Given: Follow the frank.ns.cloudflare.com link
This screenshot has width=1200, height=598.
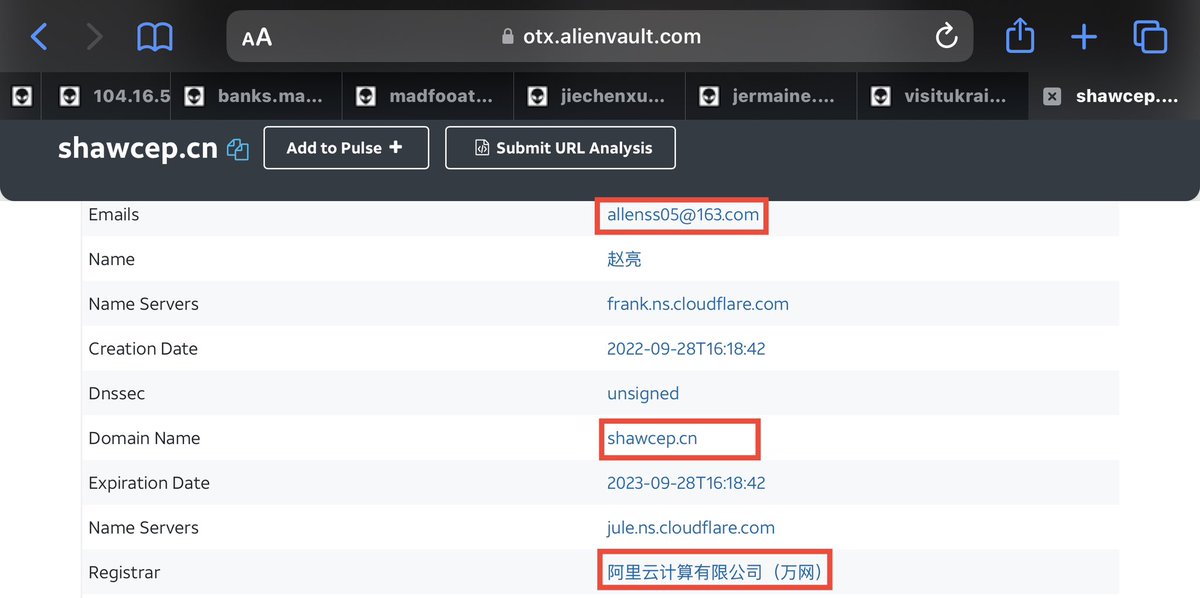Looking at the screenshot, I should coord(697,304).
